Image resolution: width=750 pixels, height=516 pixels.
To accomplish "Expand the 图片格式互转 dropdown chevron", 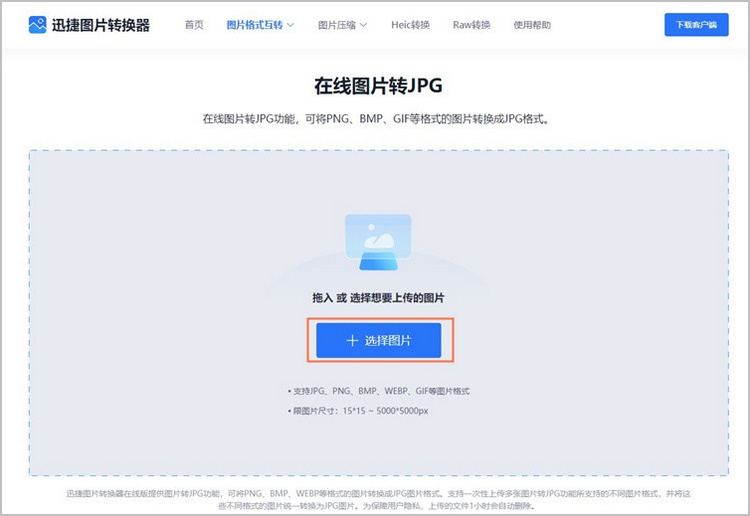I will [290, 25].
